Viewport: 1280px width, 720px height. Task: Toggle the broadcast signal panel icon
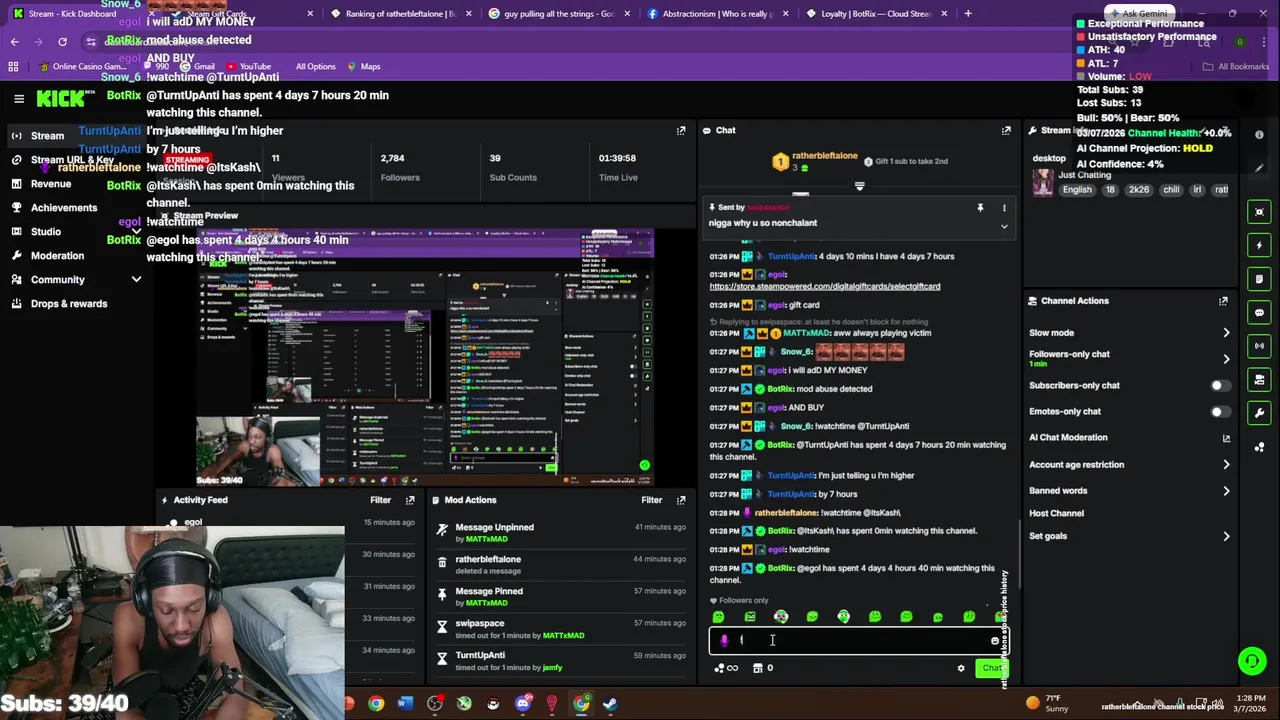point(1259,346)
